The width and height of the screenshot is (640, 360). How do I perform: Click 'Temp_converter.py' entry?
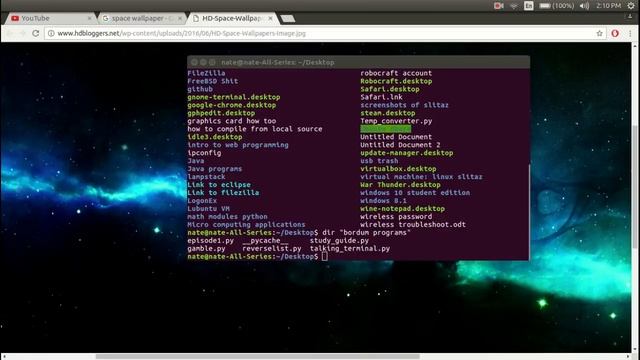396,121
